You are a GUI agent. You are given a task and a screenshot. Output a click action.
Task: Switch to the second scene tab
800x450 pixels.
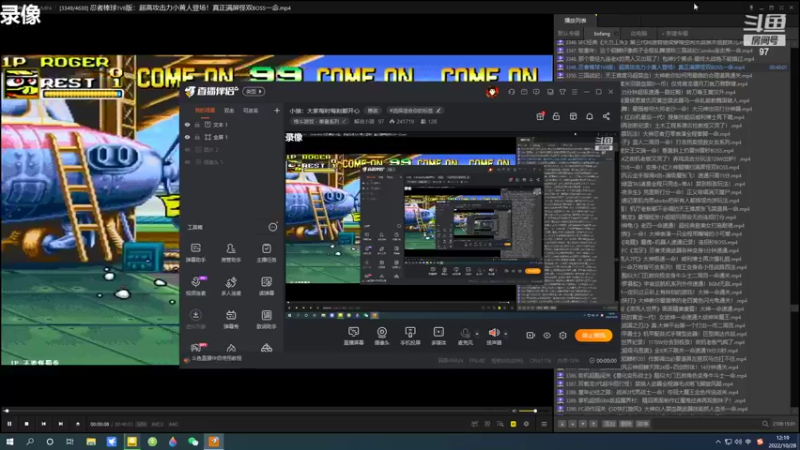click(229, 110)
